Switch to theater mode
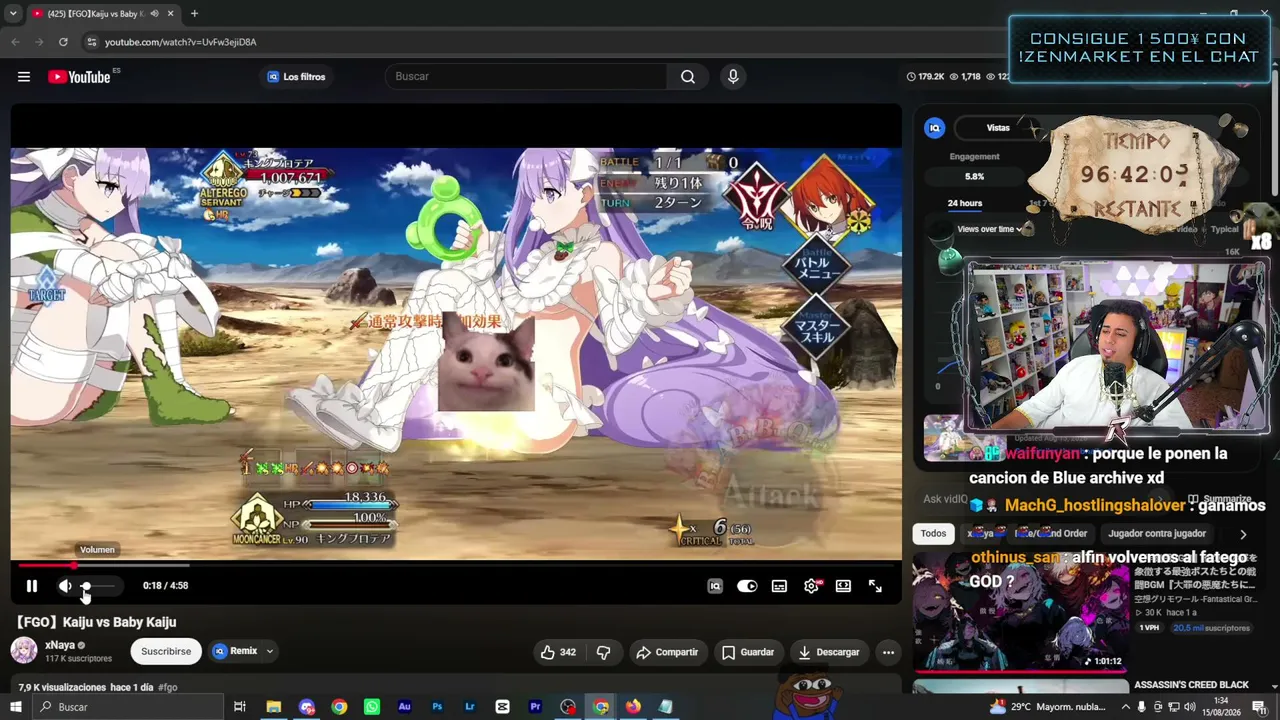 coord(843,586)
